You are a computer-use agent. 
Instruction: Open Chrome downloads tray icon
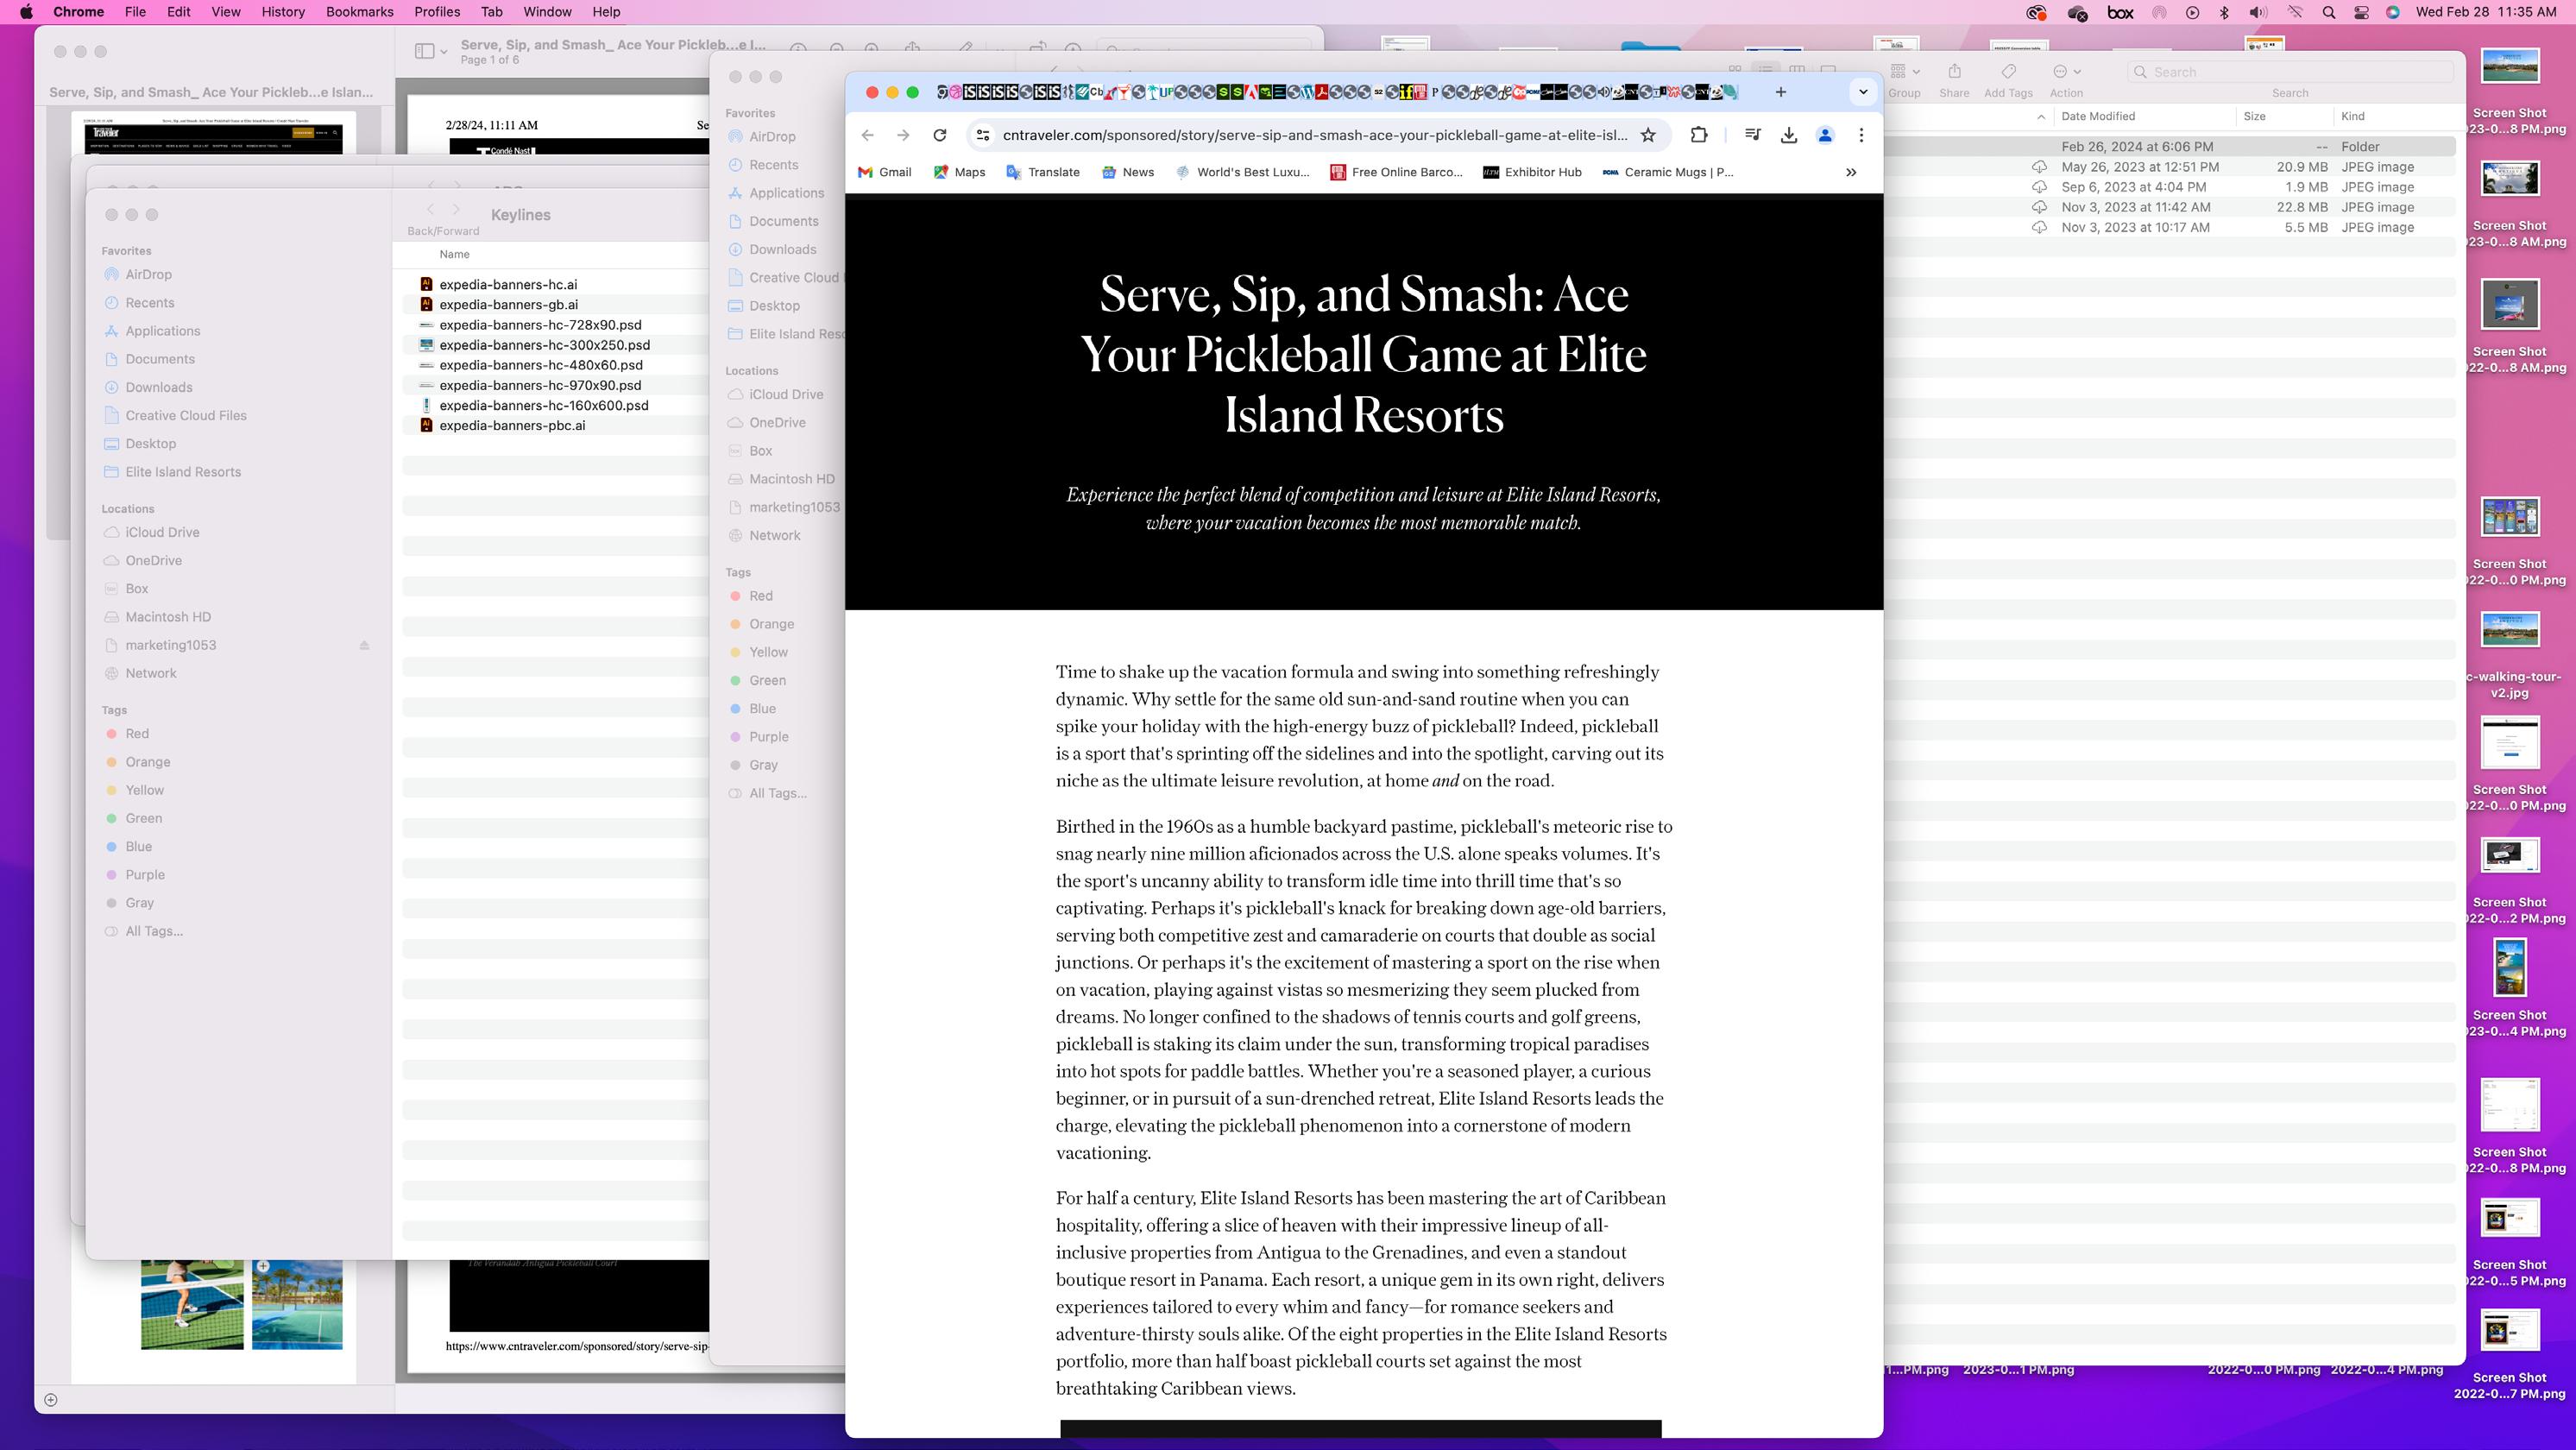[x=1789, y=135]
